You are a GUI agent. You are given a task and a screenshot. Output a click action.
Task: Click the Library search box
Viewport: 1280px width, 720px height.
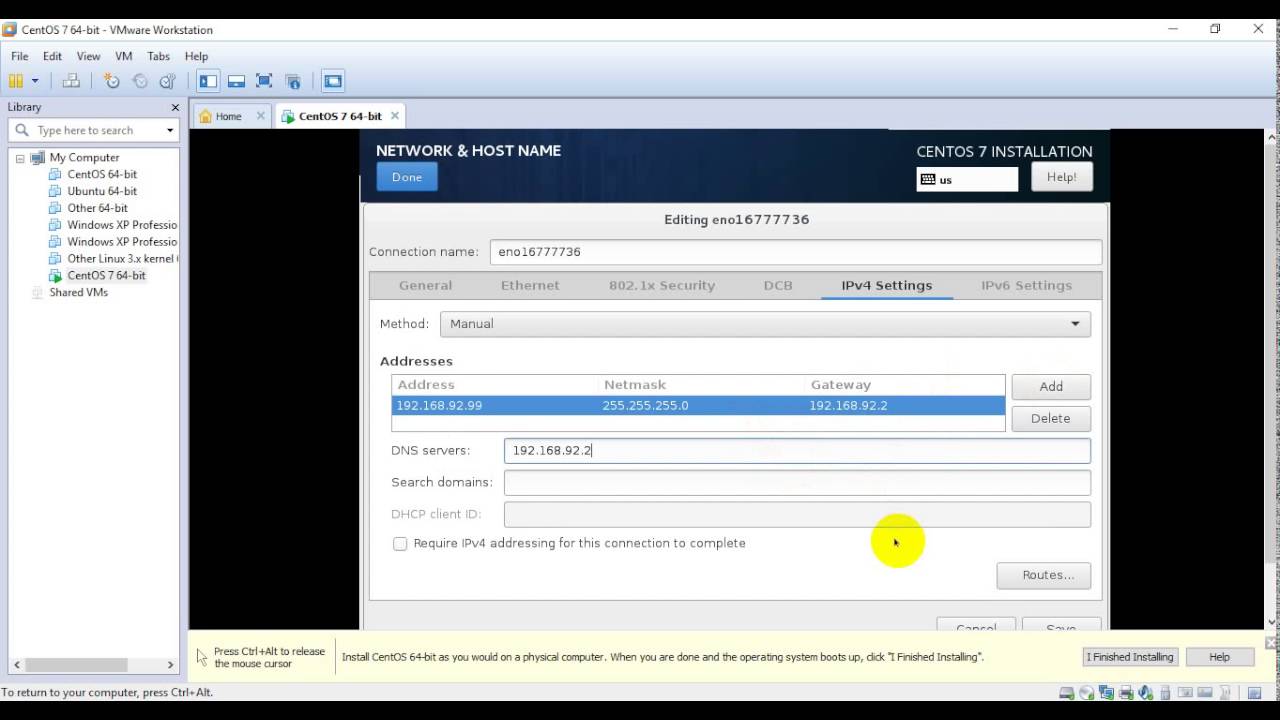coord(94,130)
